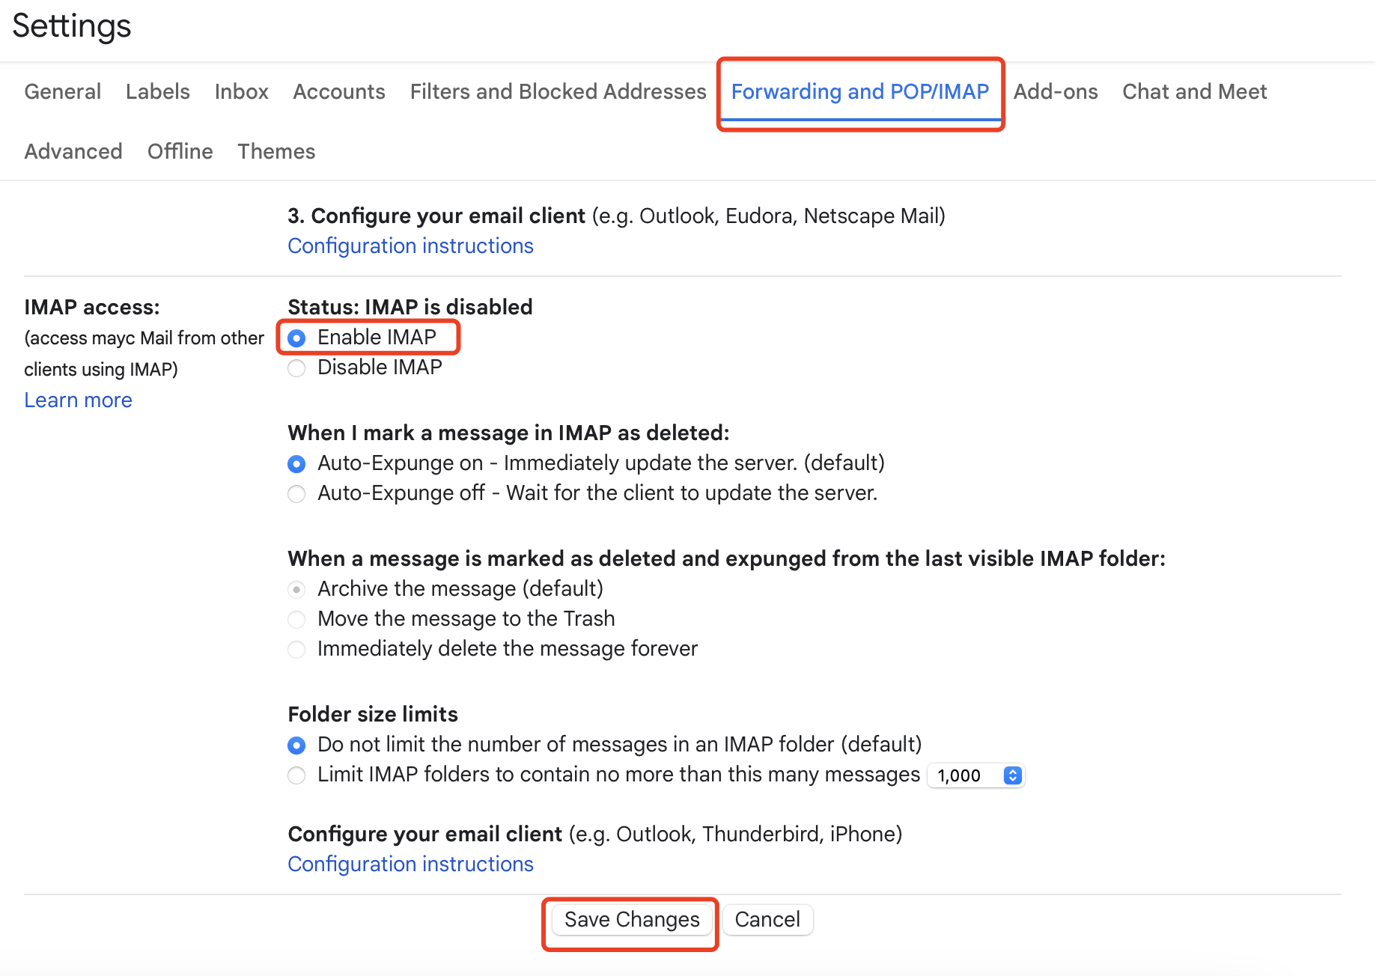Choose Auto-Expunge on option
This screenshot has height=976, width=1376.
click(x=296, y=464)
